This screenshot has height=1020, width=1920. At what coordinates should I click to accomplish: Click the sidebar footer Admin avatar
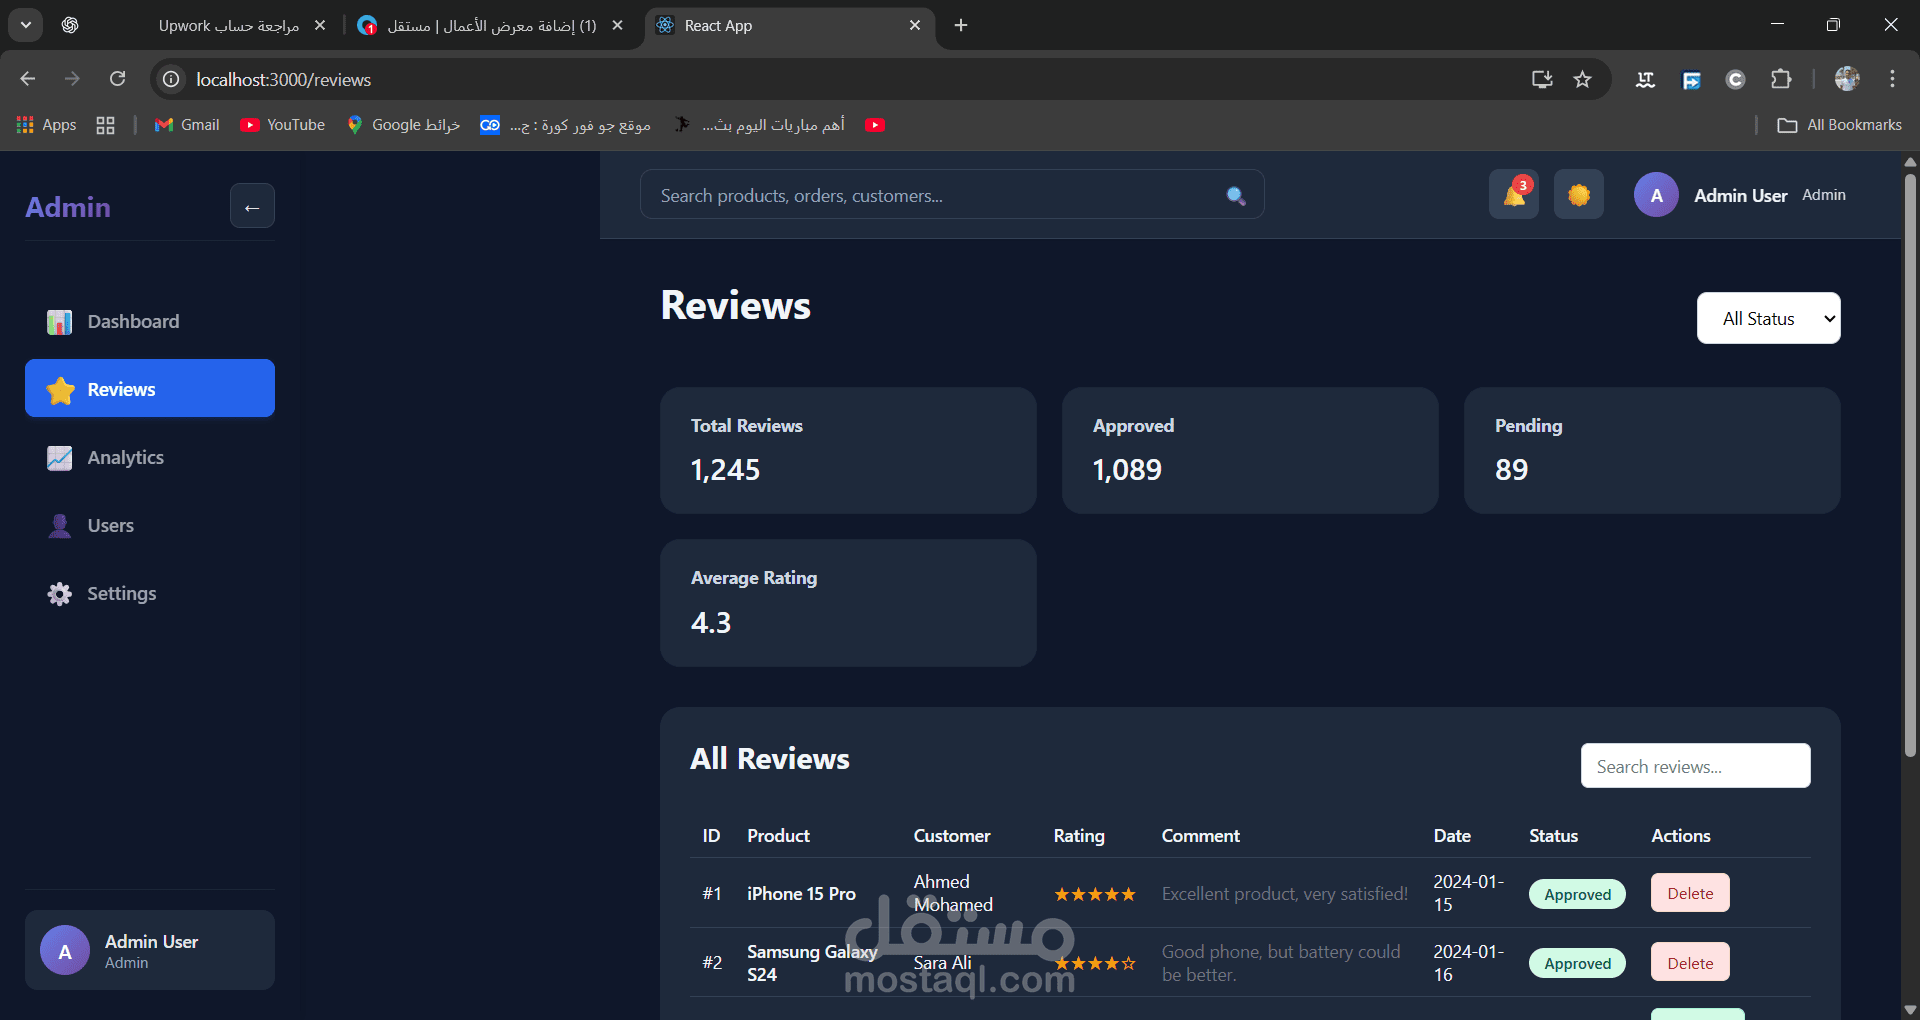click(65, 951)
